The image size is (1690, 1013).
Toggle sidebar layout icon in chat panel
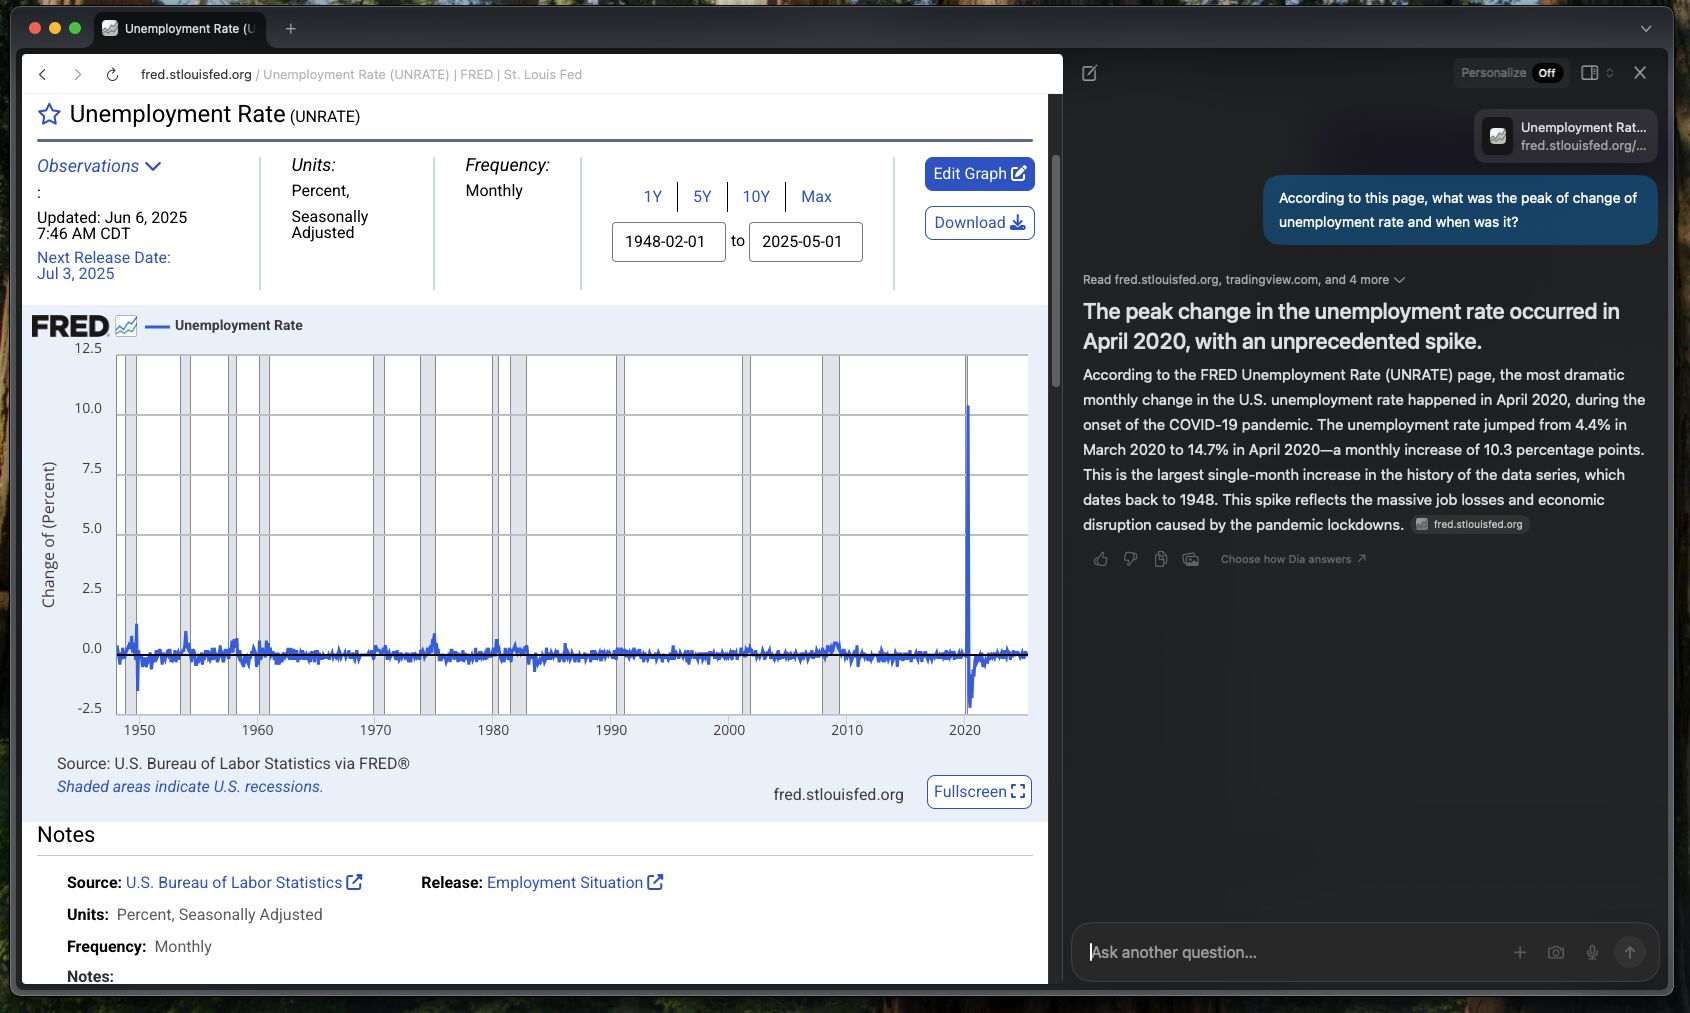pos(1589,73)
